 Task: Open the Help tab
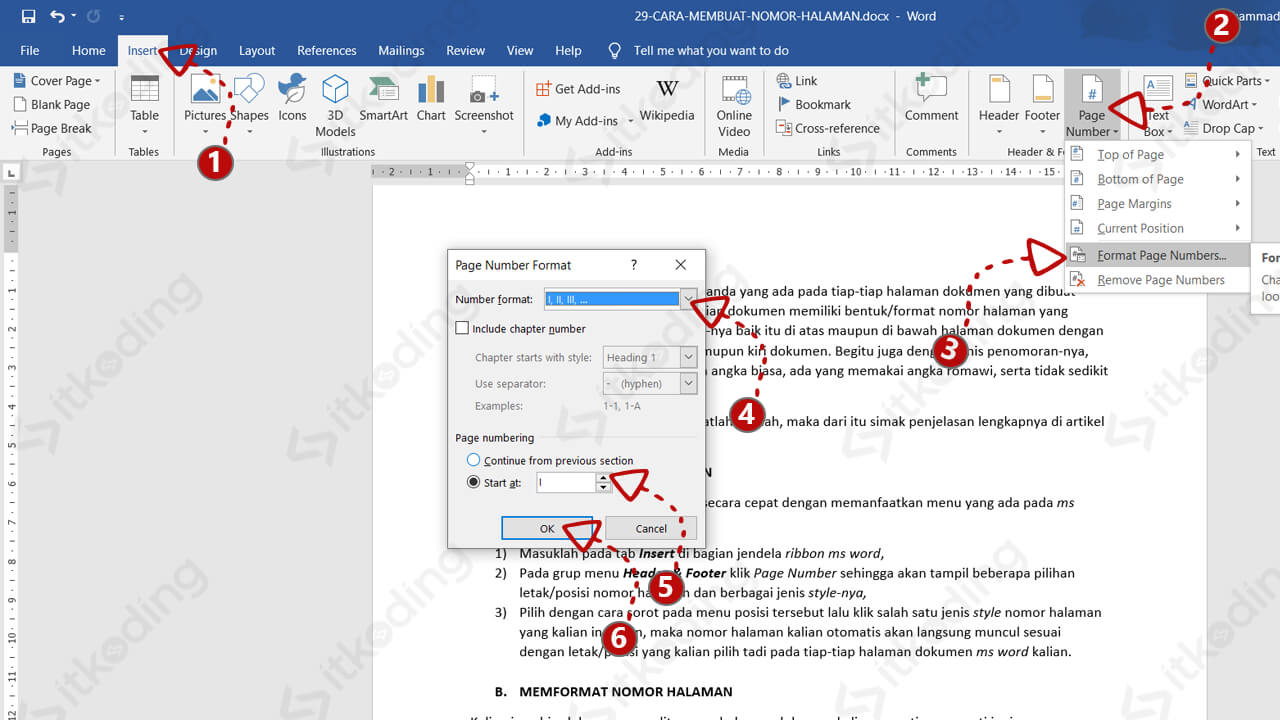tap(568, 50)
